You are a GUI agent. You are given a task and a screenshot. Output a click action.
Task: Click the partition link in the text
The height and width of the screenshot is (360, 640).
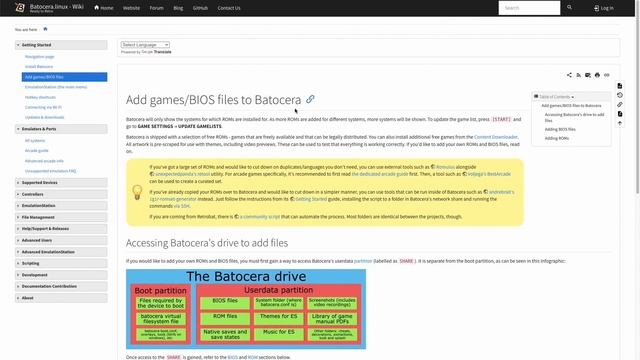click(x=363, y=261)
